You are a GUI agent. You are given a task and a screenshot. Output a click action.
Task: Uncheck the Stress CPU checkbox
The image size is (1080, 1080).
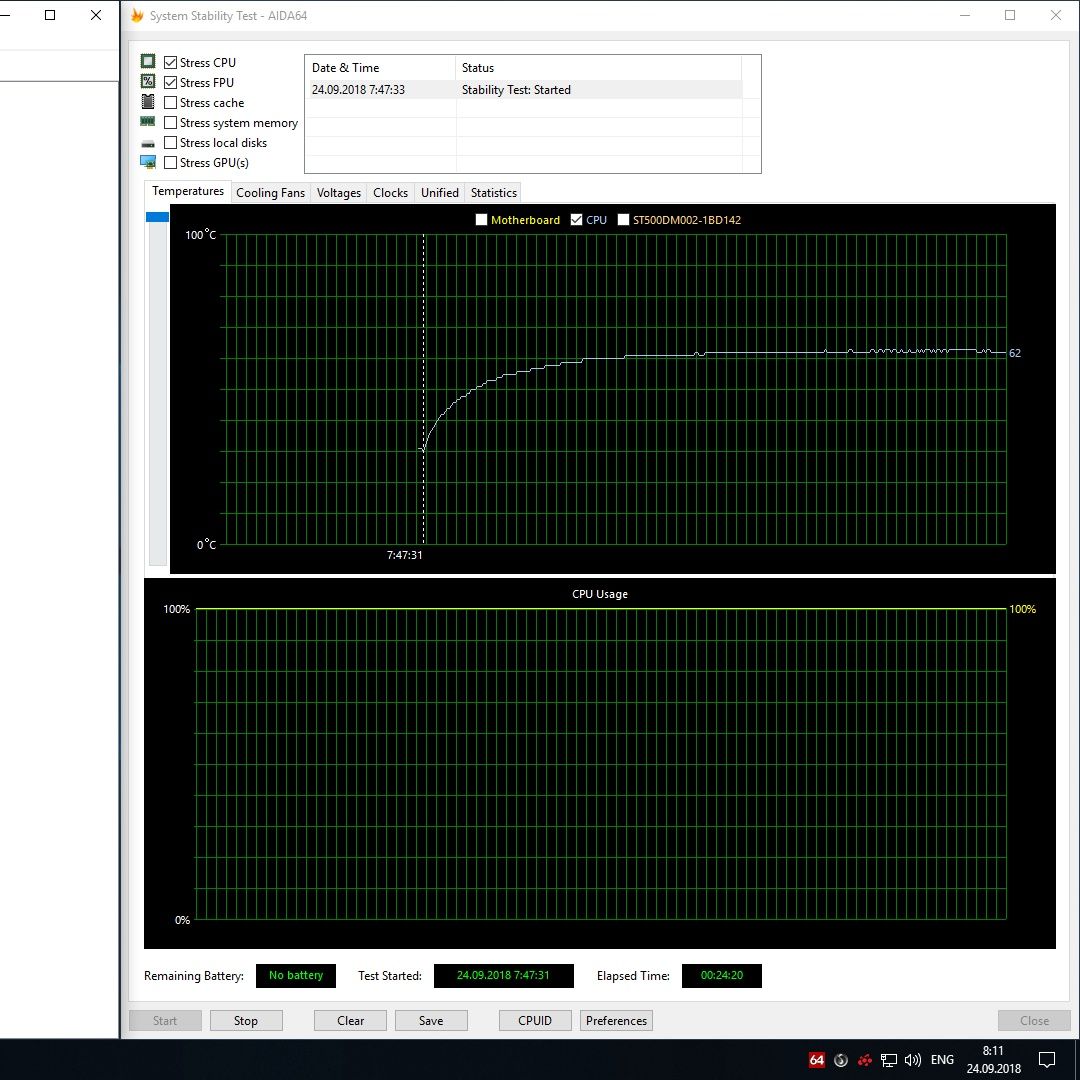pos(171,63)
